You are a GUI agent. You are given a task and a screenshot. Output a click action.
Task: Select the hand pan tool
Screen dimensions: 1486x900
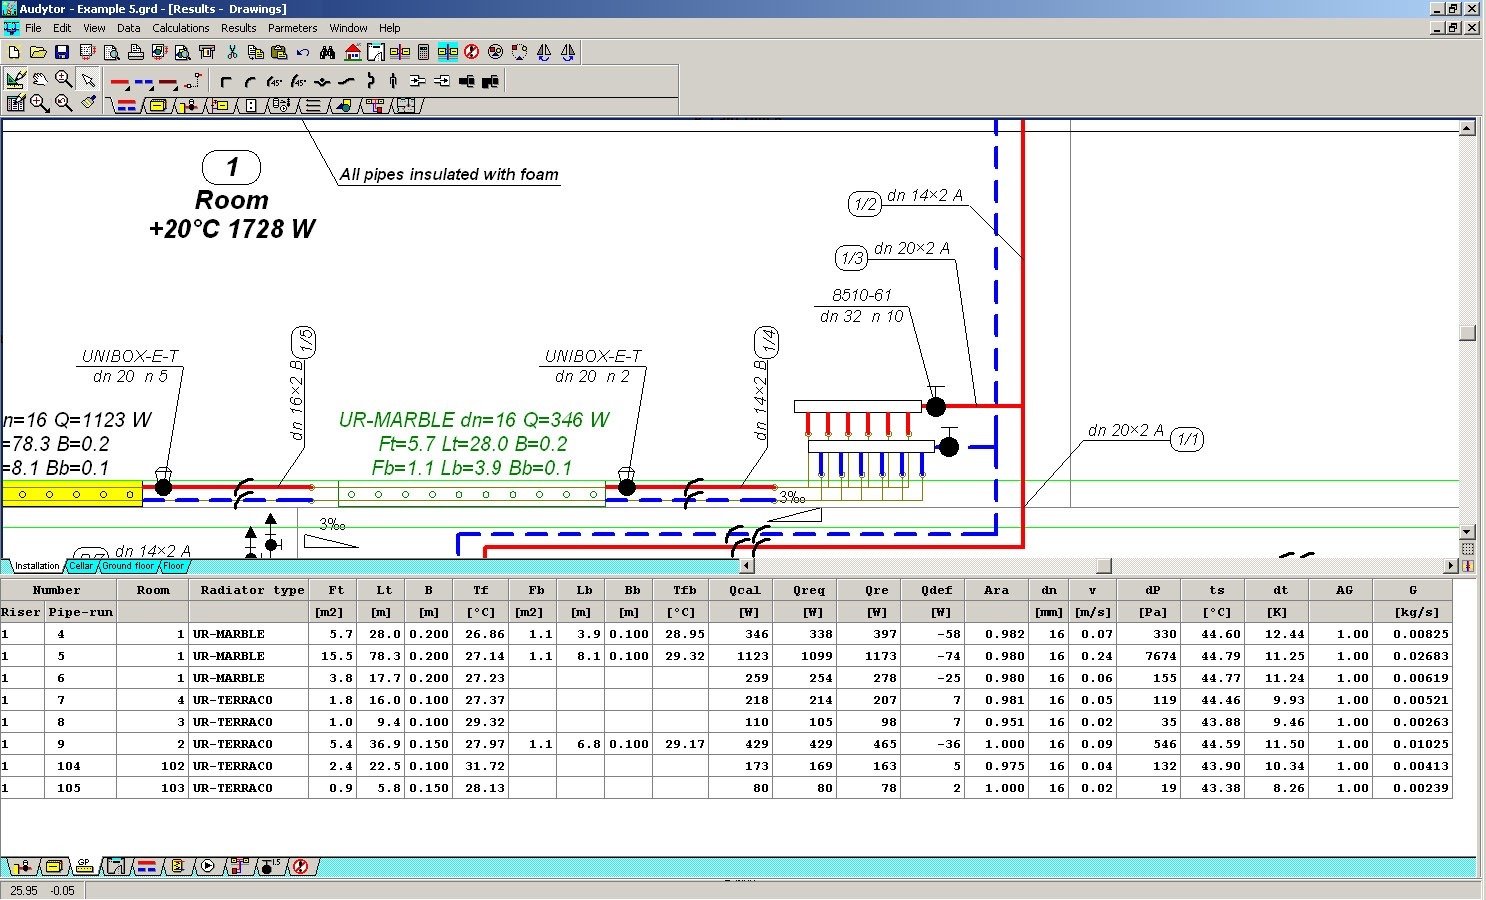40,80
